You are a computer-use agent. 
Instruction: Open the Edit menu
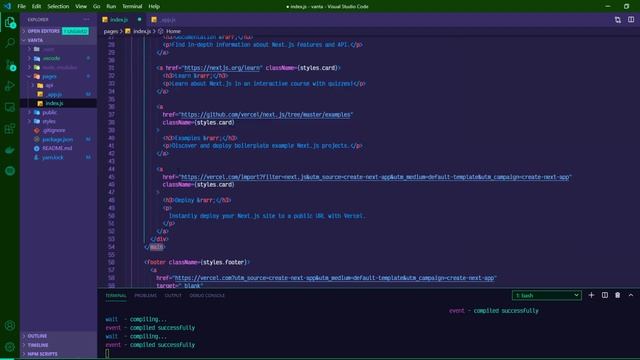36,6
